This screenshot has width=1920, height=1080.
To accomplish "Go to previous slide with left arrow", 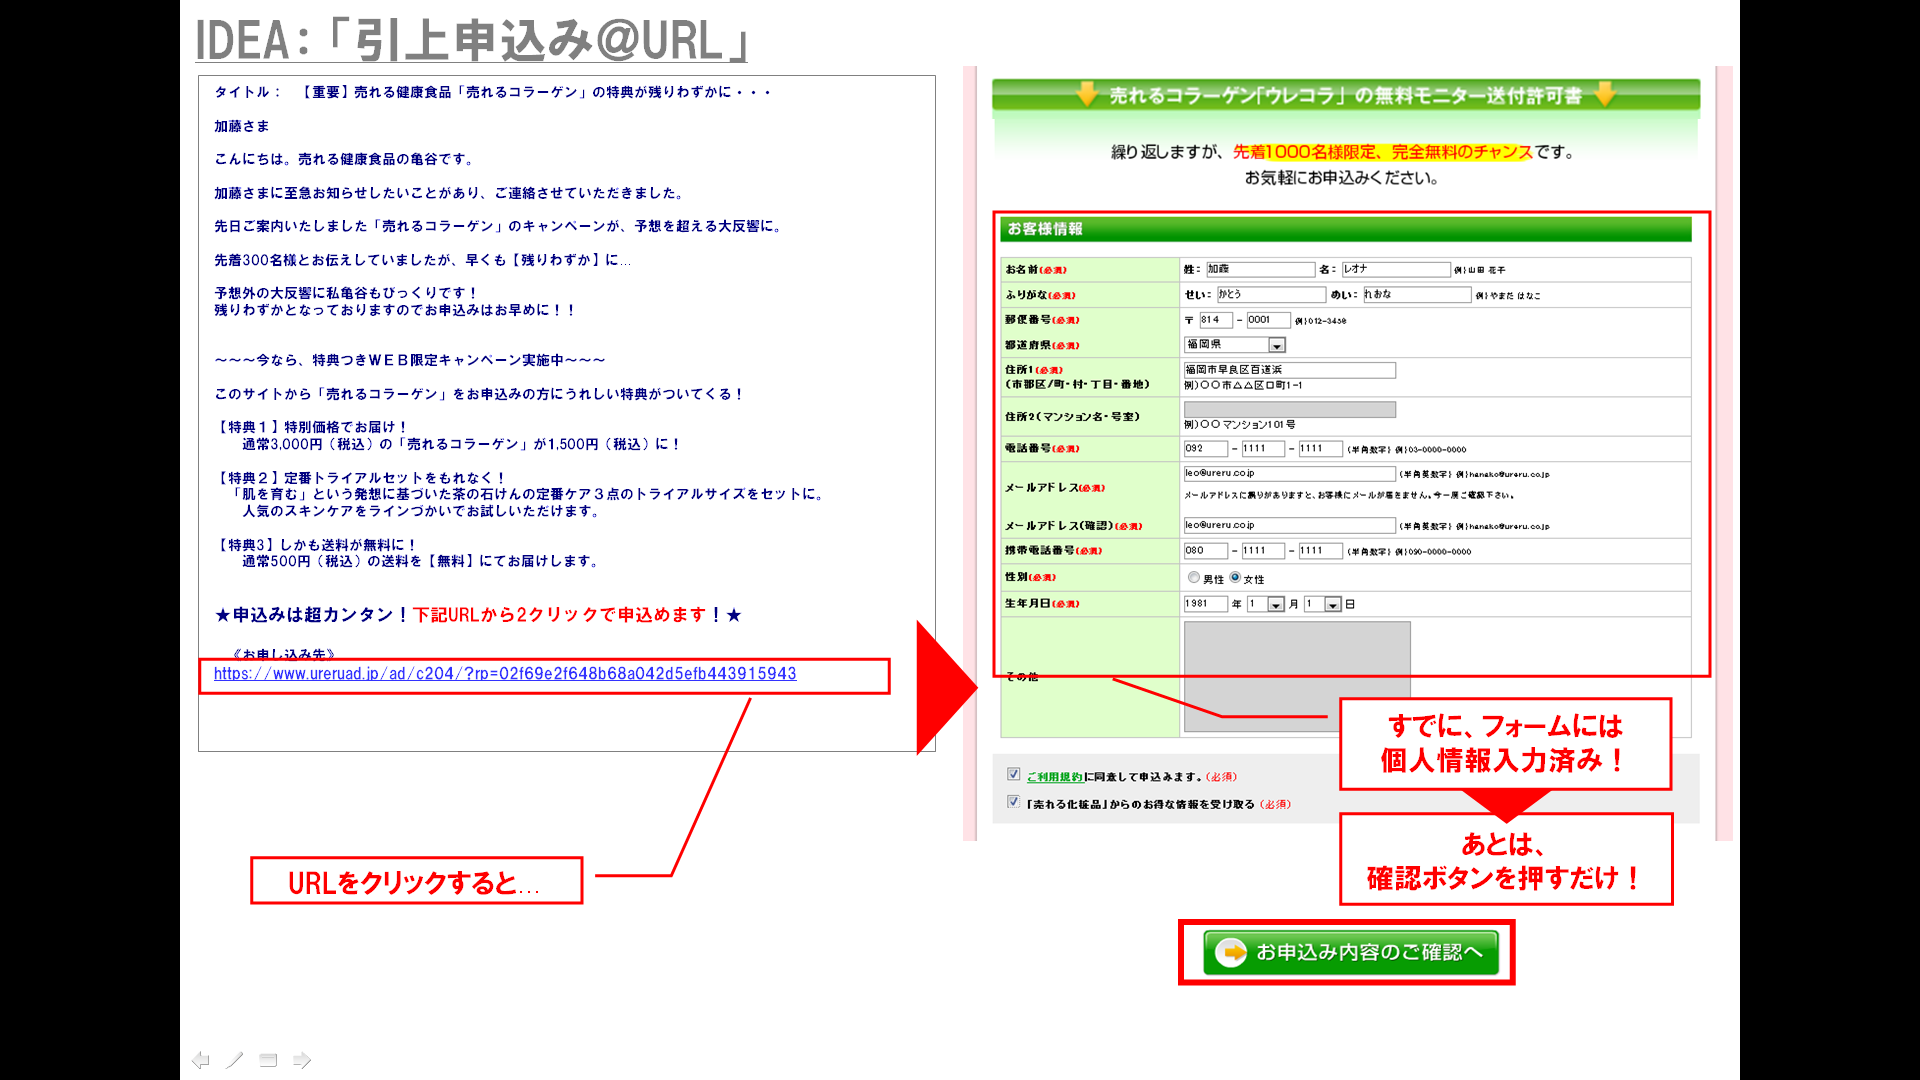I will [201, 1060].
